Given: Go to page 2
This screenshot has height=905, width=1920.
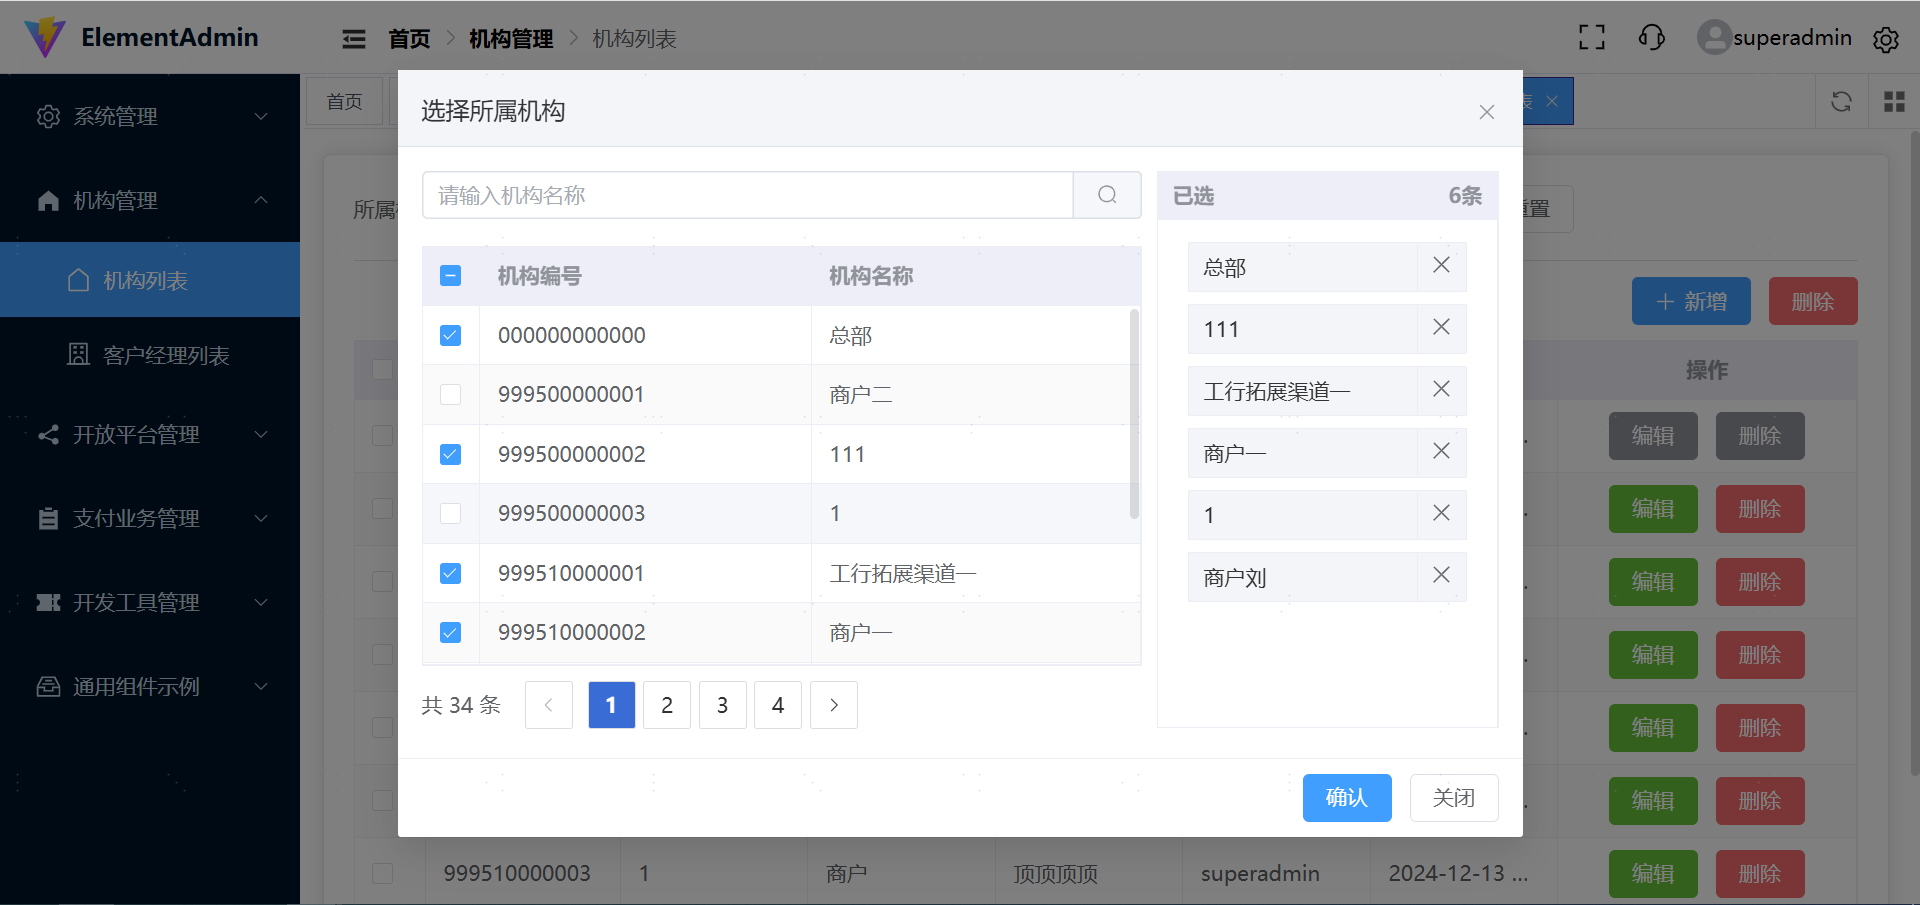Looking at the screenshot, I should click(667, 705).
